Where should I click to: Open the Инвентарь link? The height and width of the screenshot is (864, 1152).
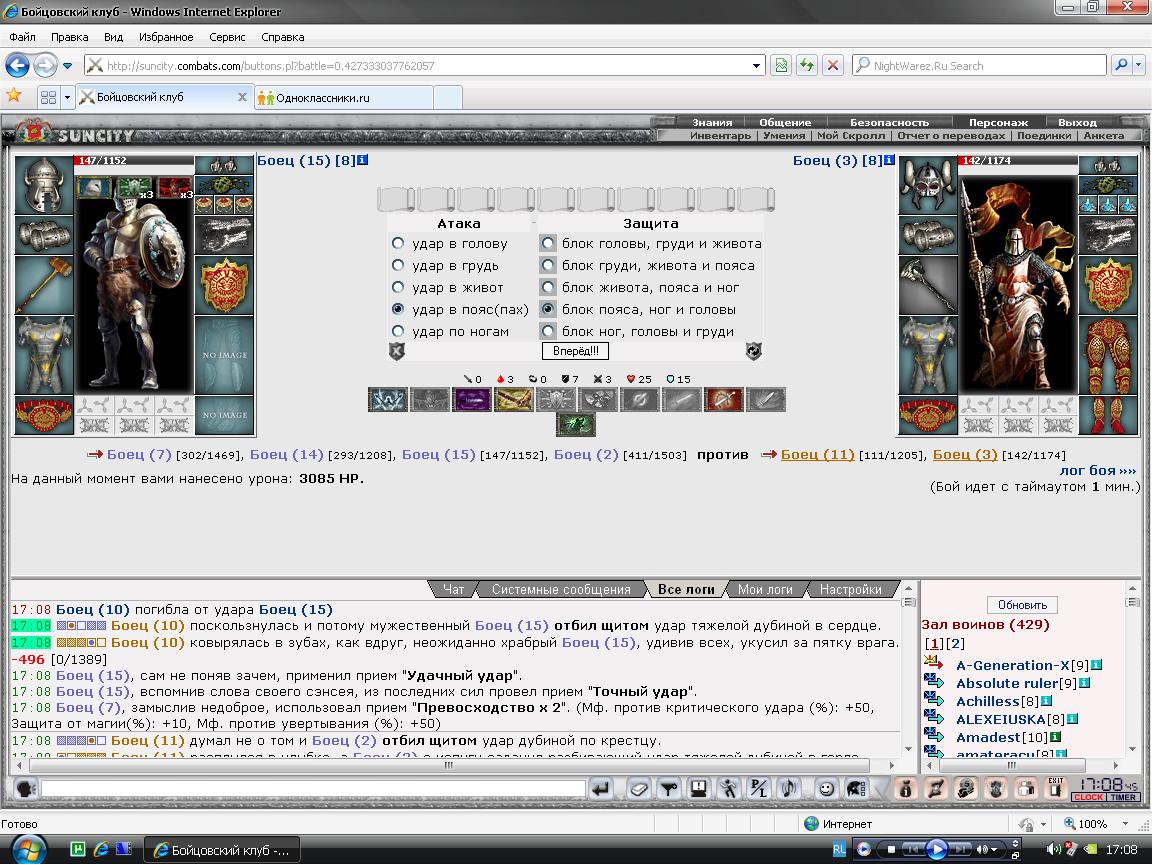pyautogui.click(x=720, y=135)
